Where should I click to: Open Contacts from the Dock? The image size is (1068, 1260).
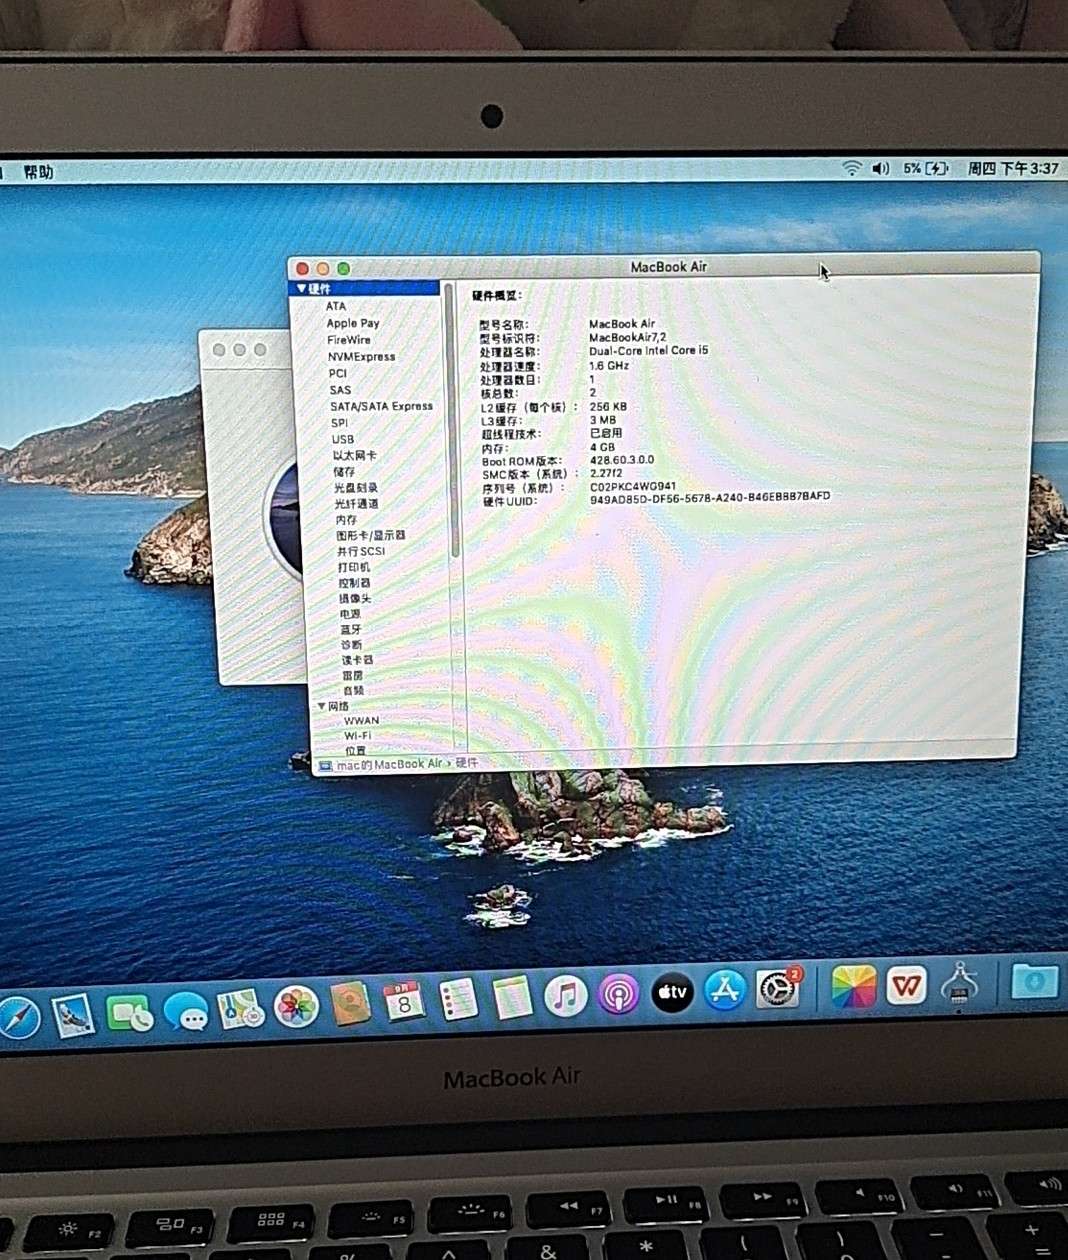[x=351, y=1004]
